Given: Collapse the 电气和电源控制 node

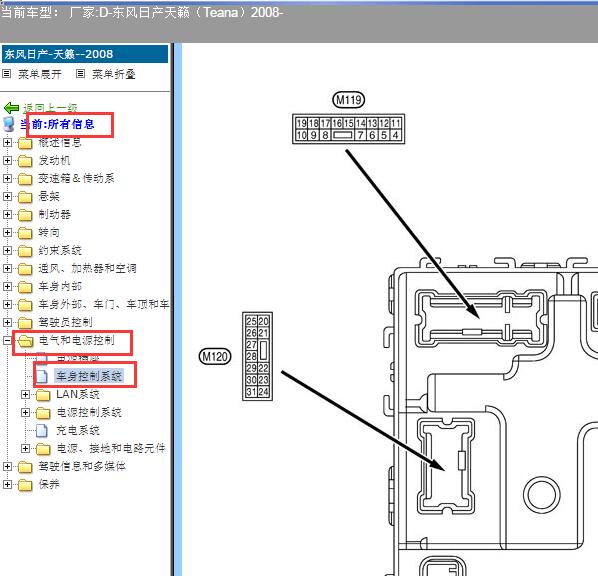Looking at the screenshot, I should click(7, 340).
